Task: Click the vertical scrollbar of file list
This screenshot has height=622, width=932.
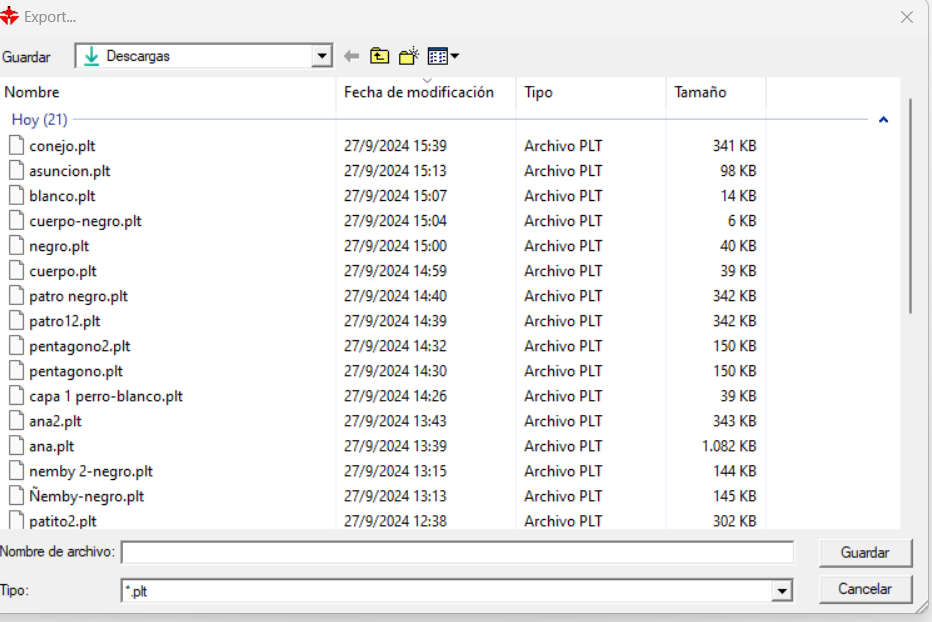Action: point(909,206)
